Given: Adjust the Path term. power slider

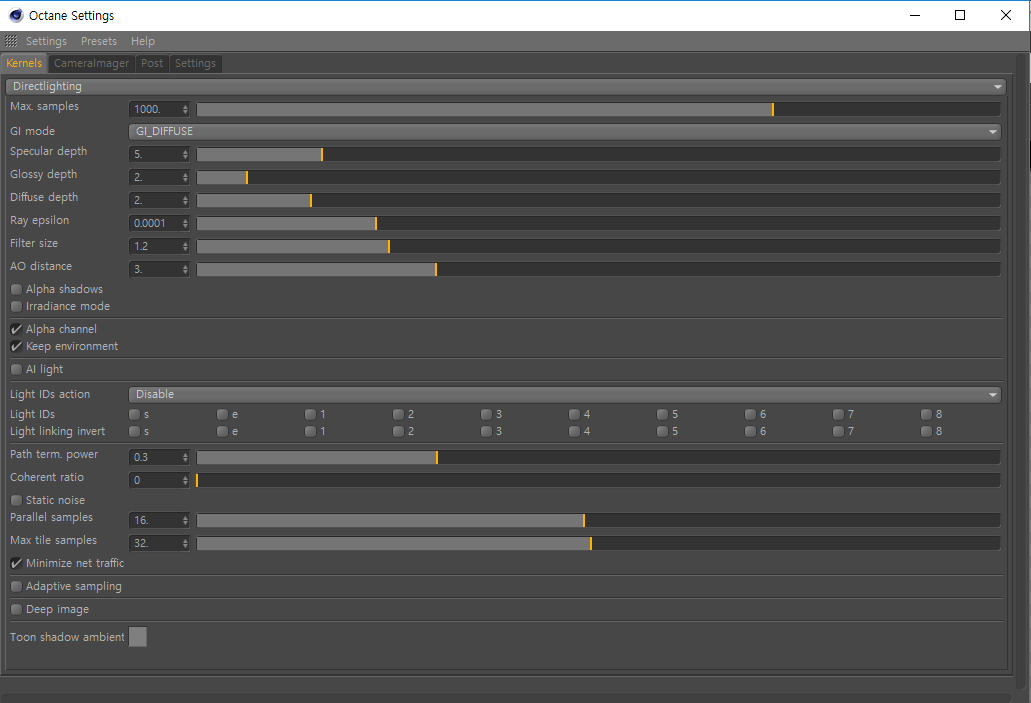Looking at the screenshot, I should [x=598, y=458].
